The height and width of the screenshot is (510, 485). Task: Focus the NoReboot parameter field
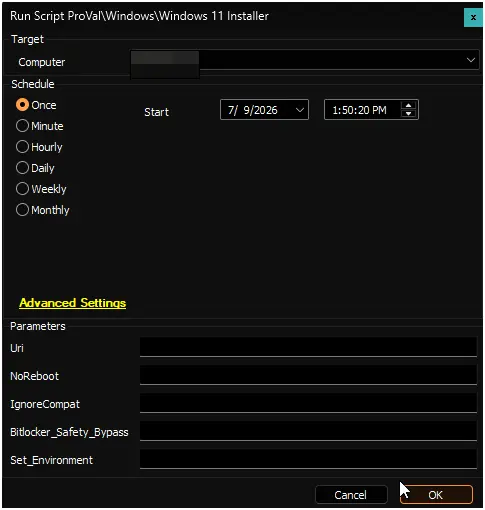click(308, 375)
